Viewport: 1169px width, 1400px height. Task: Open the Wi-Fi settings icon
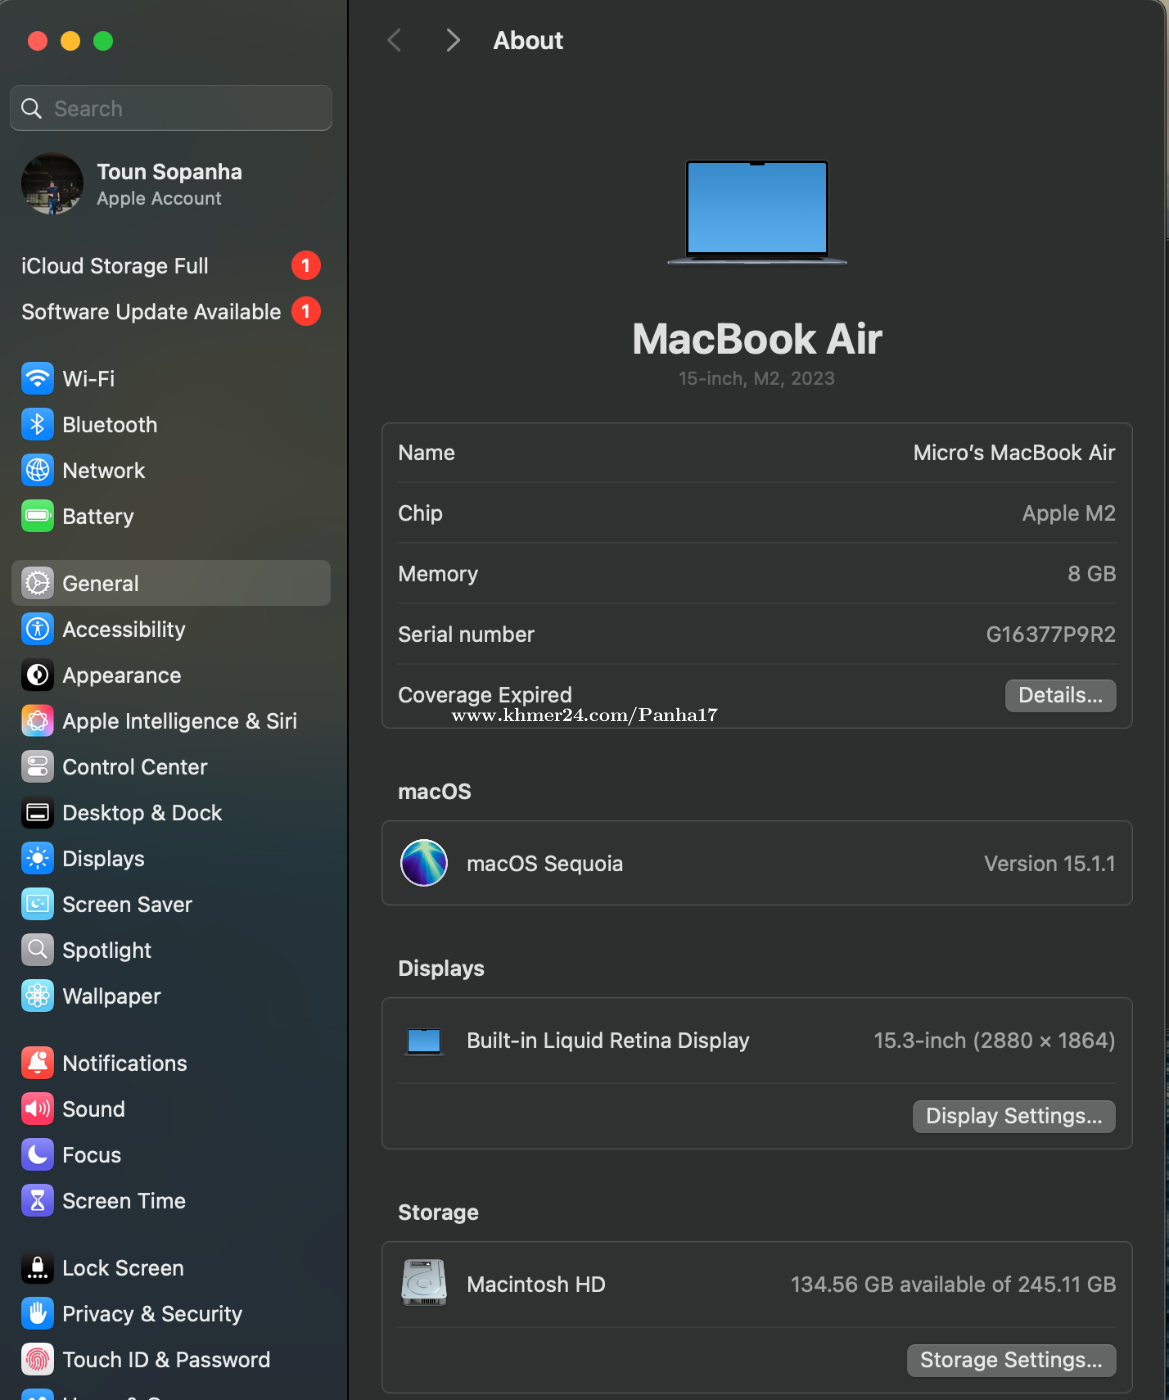[x=38, y=379]
